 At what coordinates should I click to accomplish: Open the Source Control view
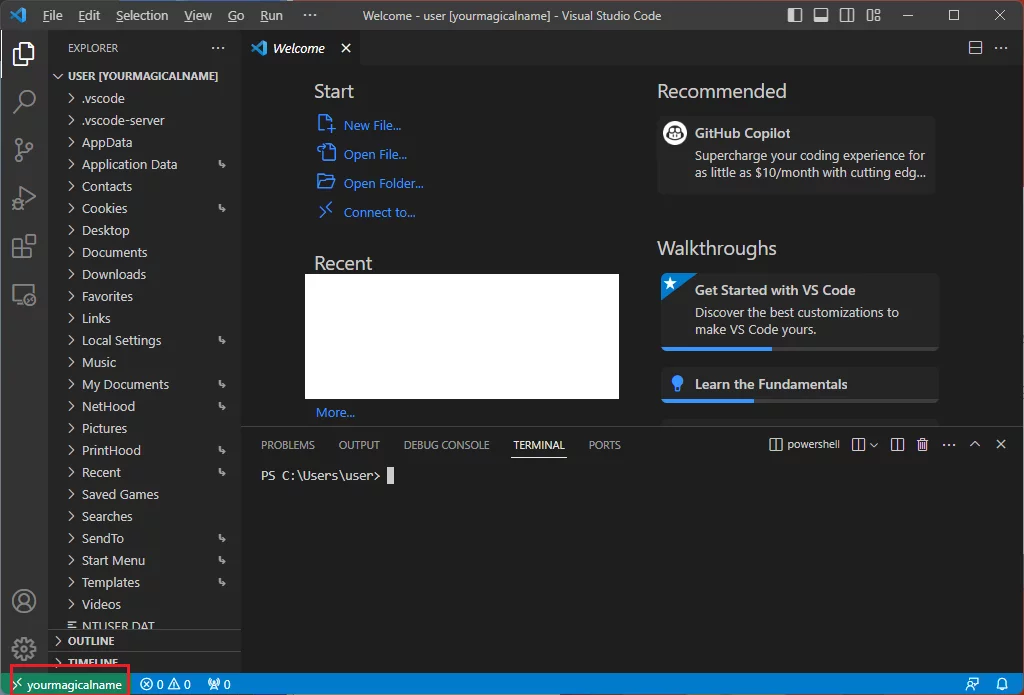pyautogui.click(x=24, y=150)
